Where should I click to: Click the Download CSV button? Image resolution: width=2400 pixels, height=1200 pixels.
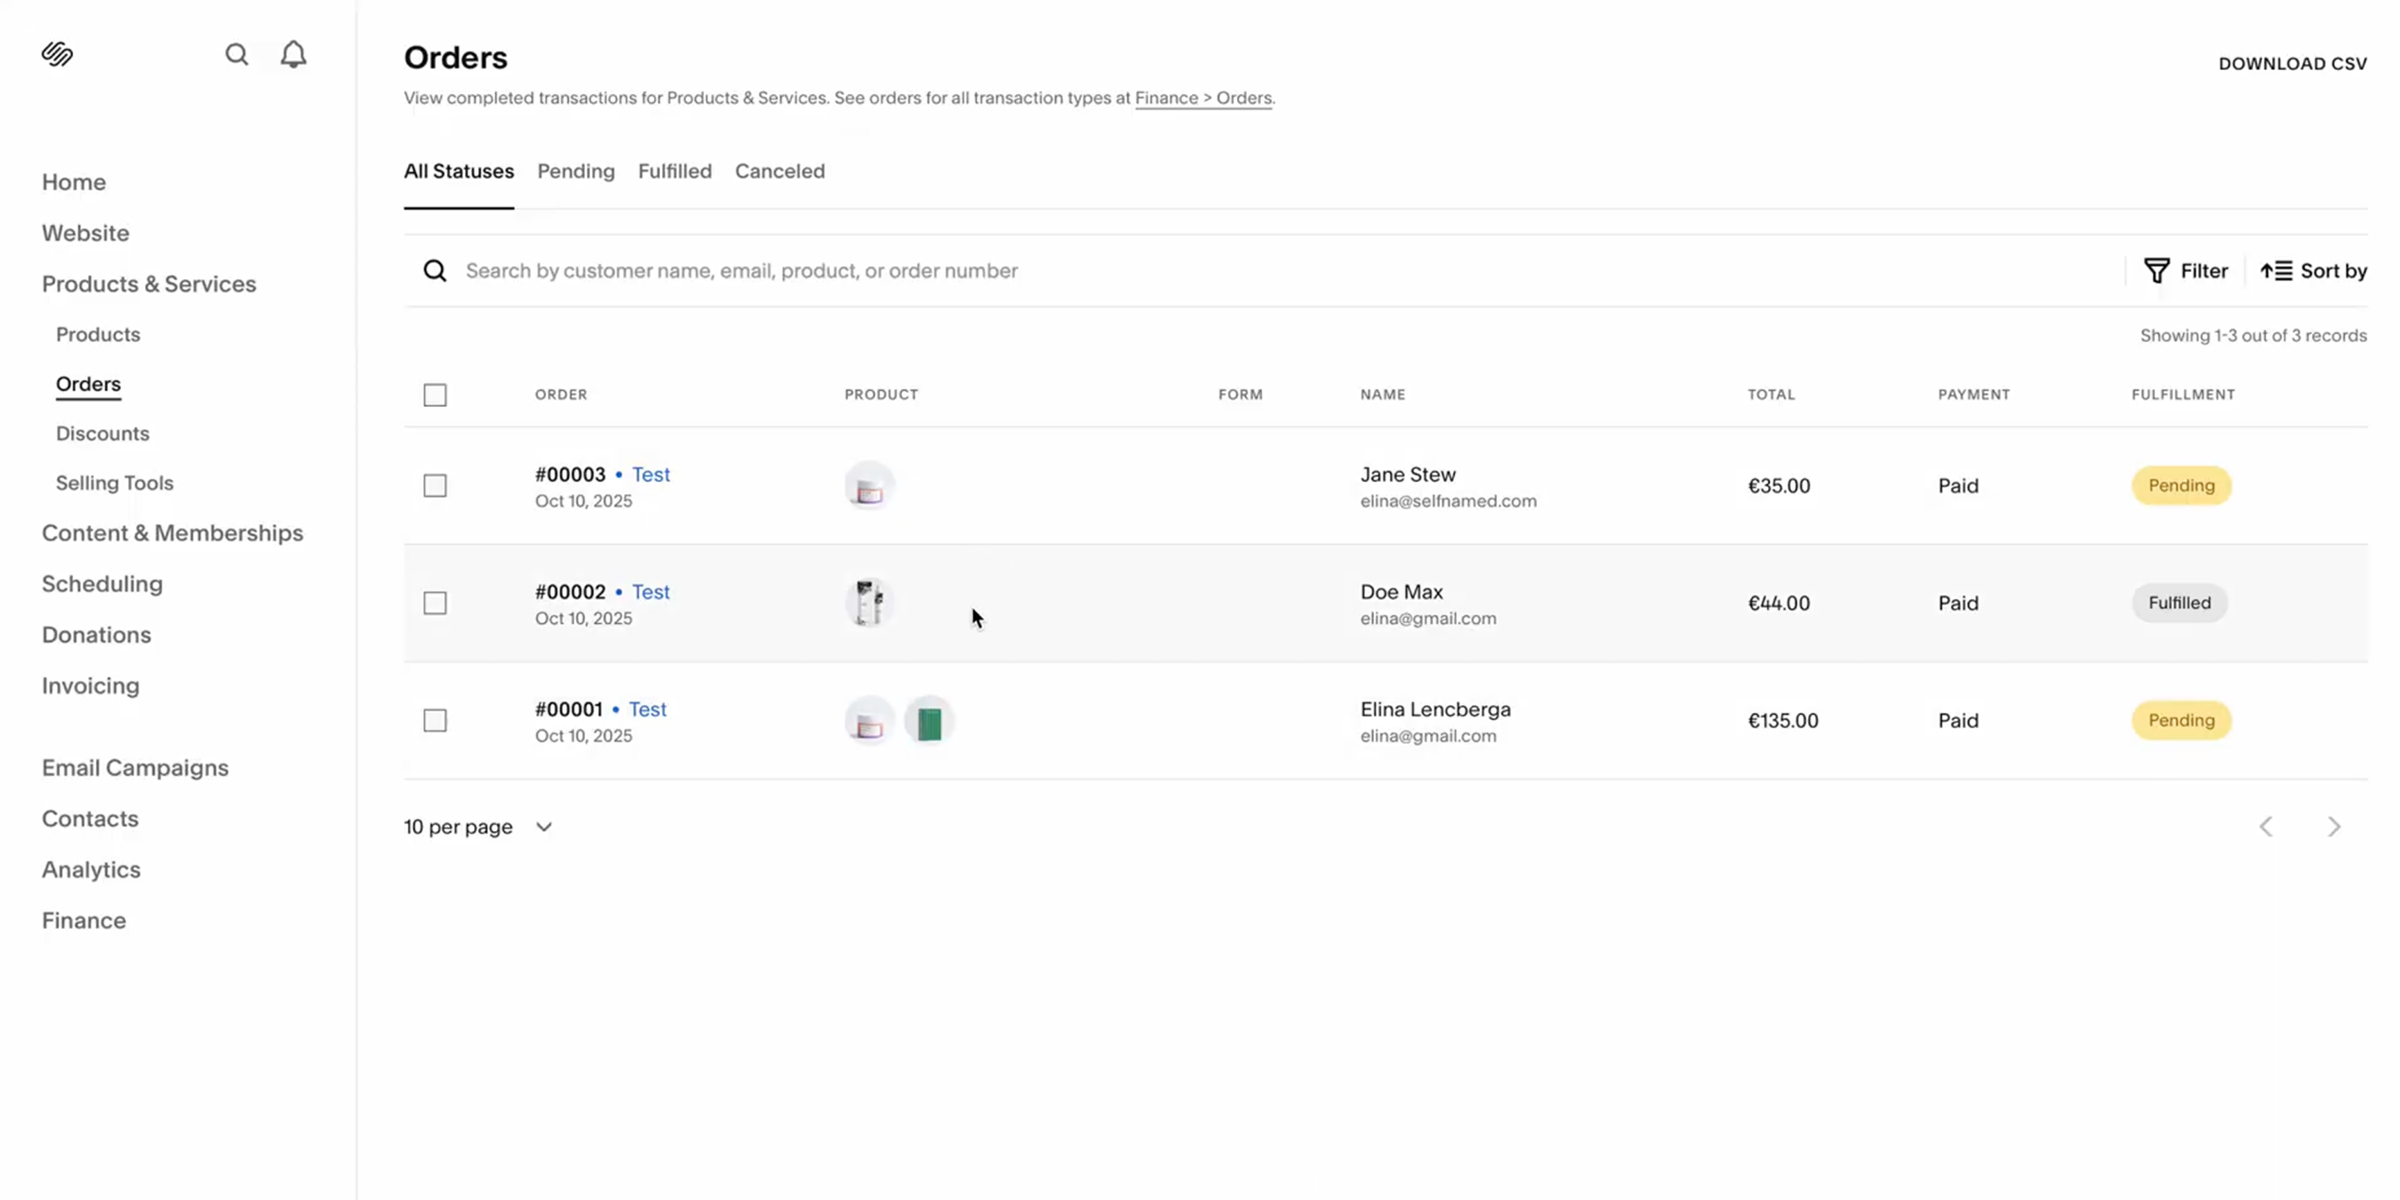[x=2292, y=64]
